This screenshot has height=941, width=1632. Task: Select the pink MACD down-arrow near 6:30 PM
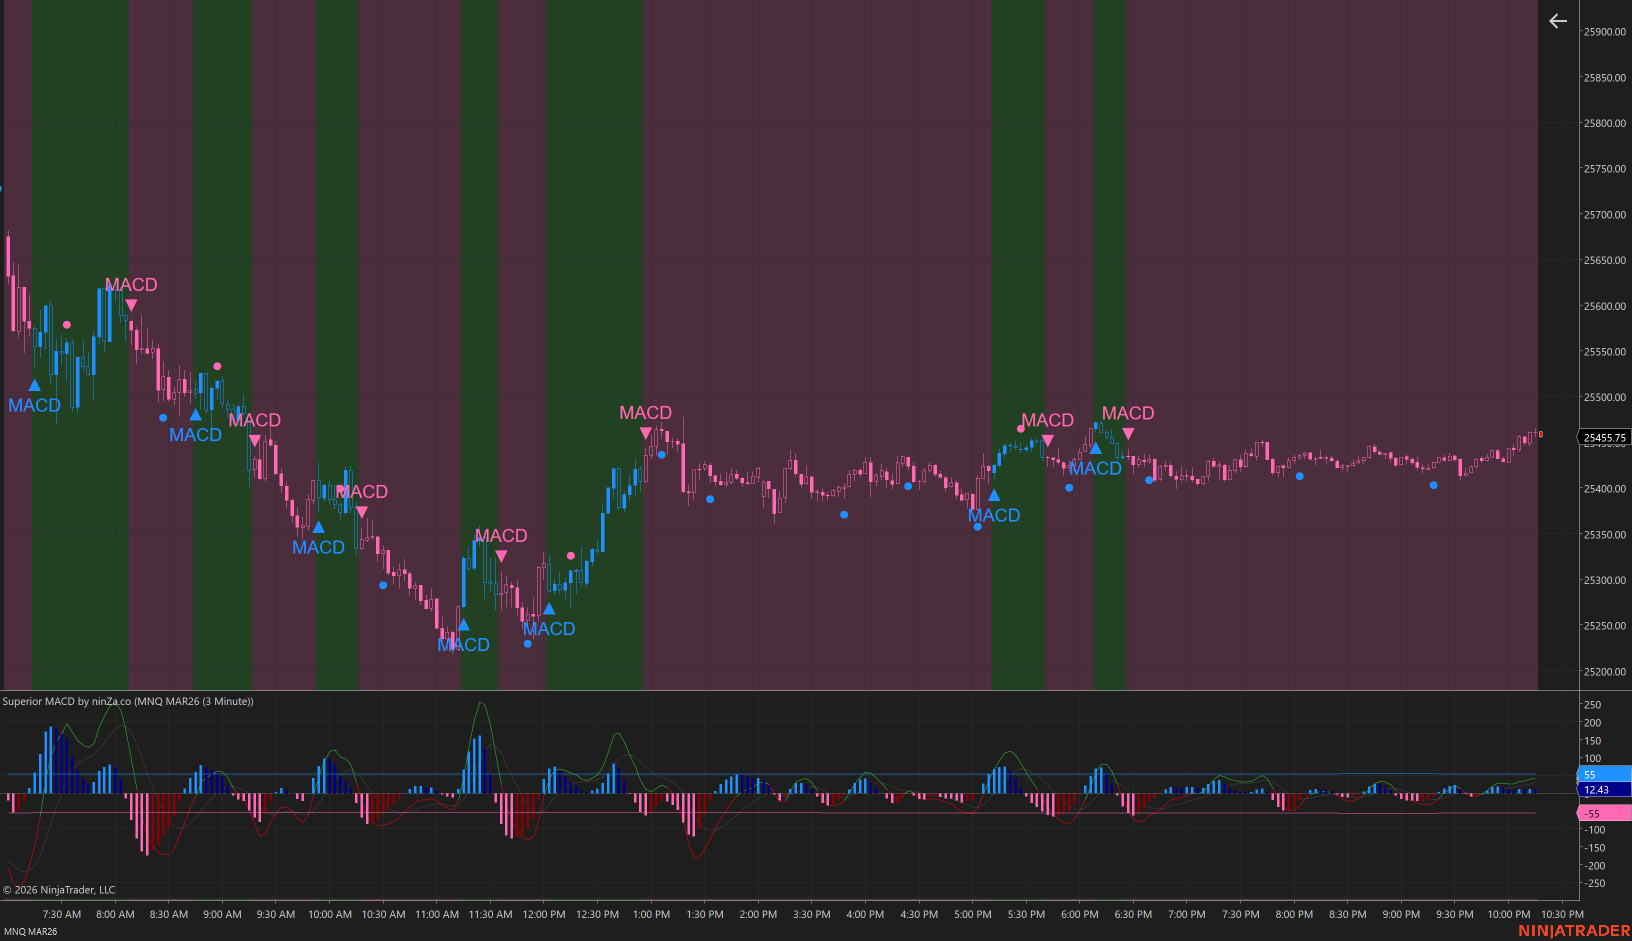pos(1128,433)
